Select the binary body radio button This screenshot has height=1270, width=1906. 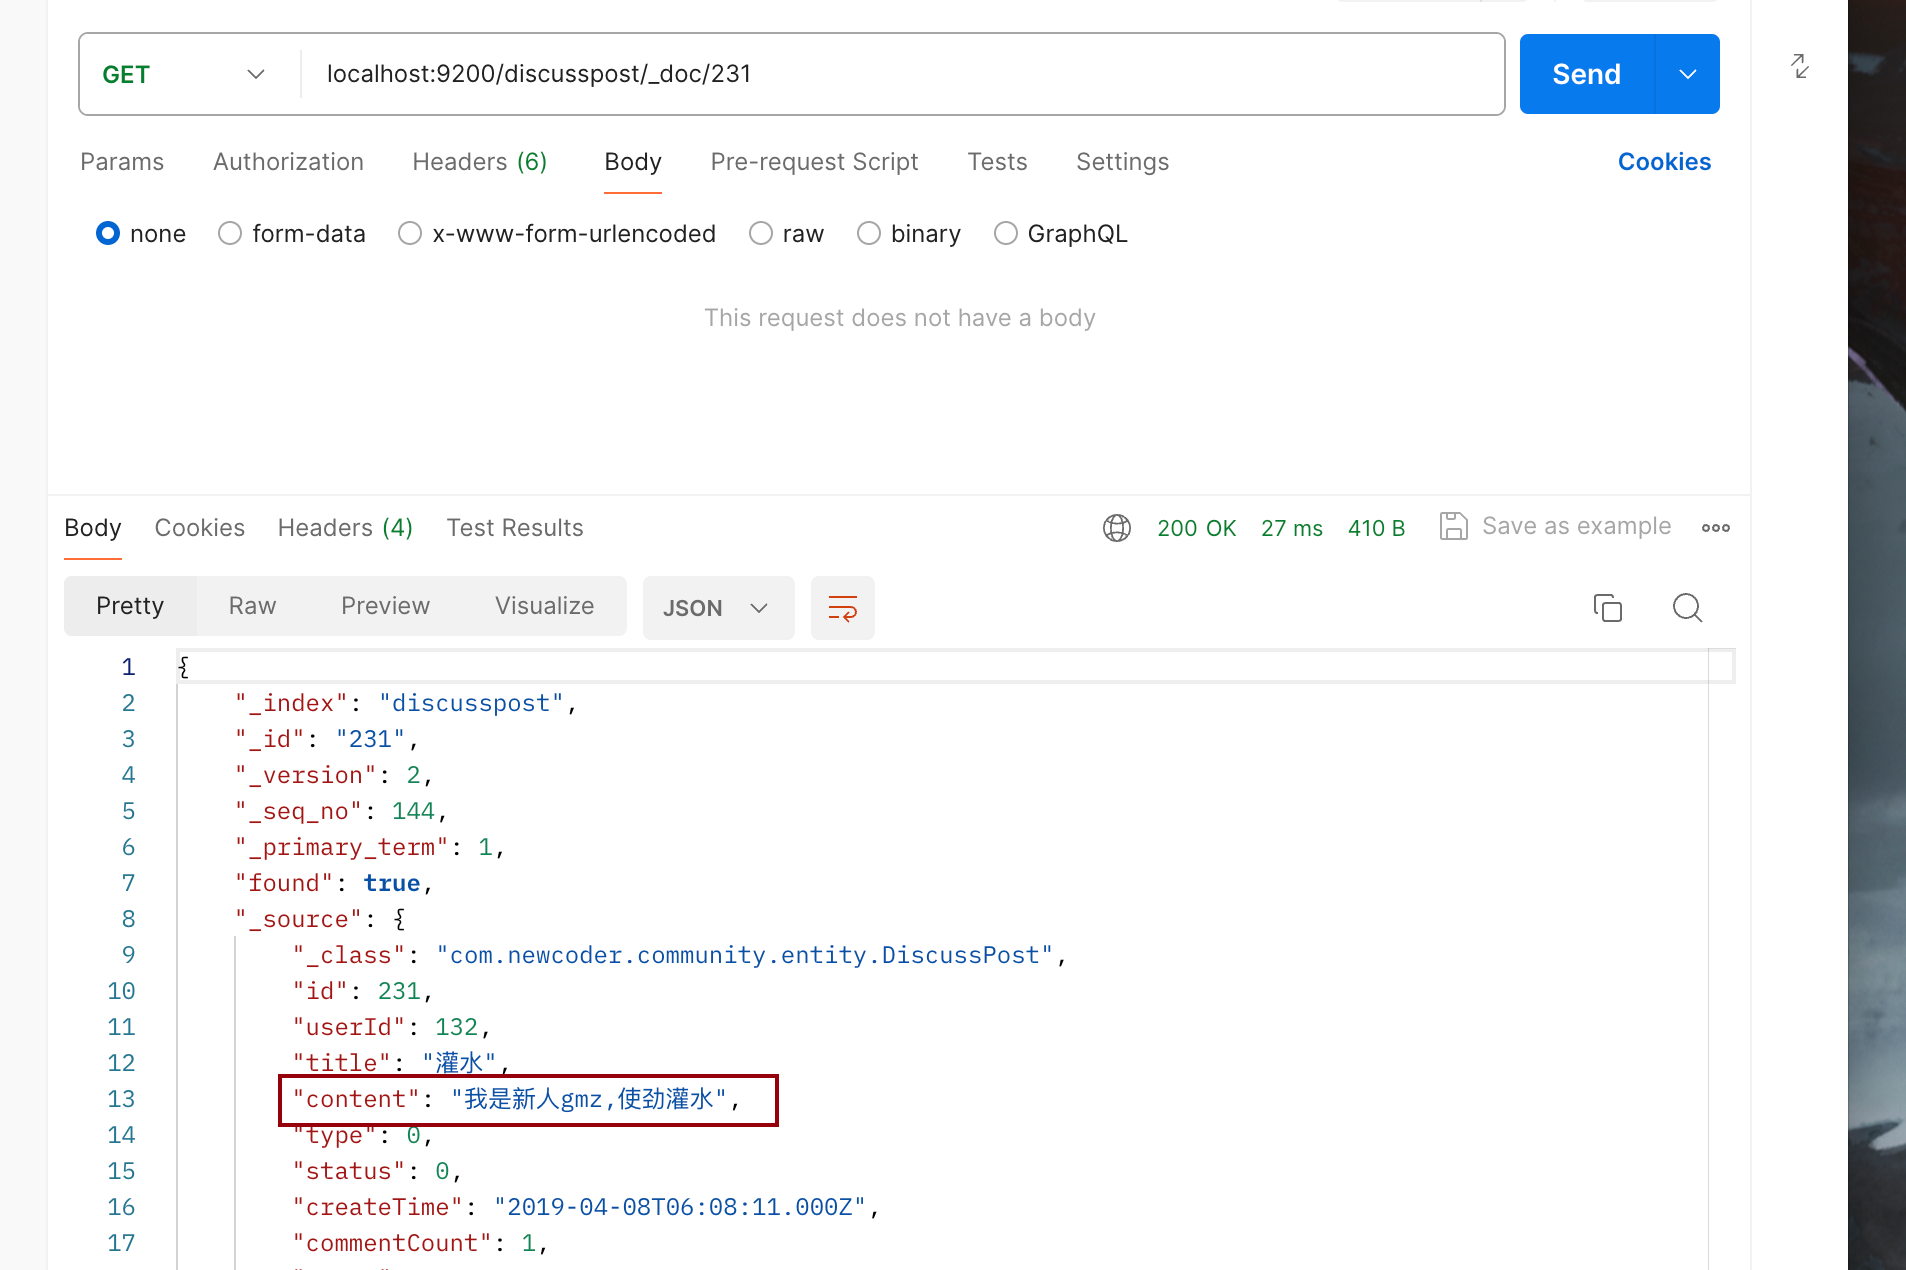click(869, 233)
